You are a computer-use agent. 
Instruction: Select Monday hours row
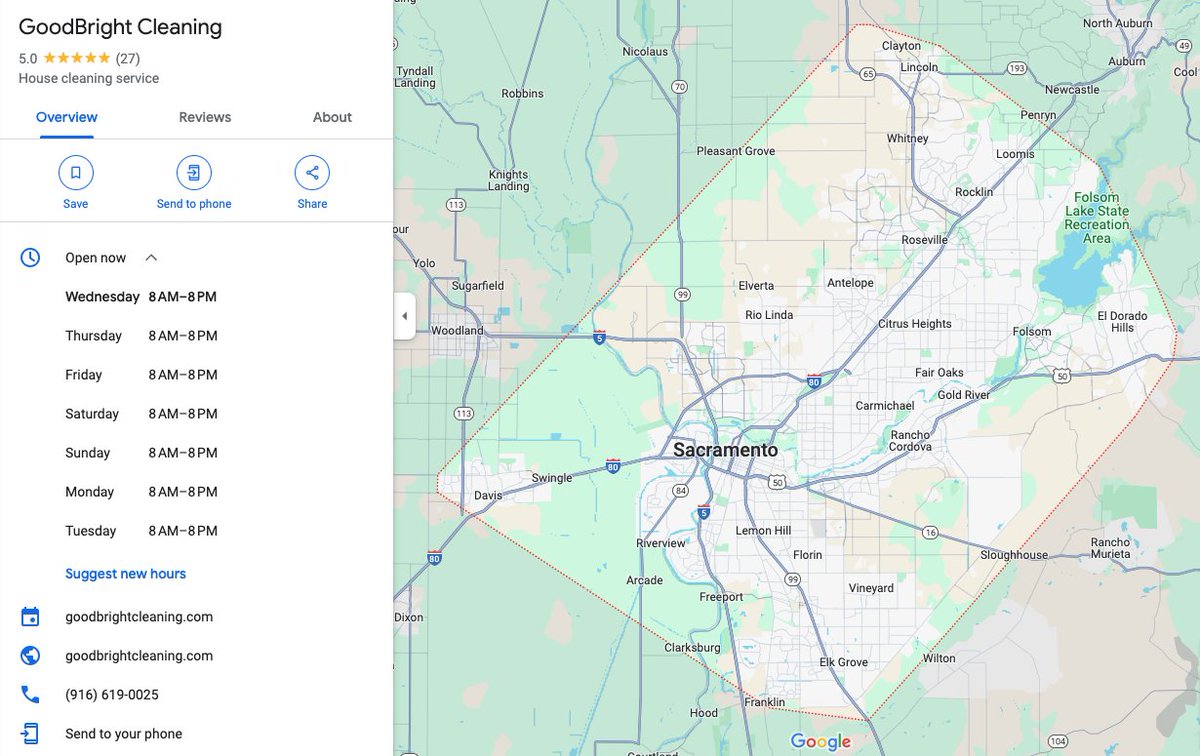[141, 492]
